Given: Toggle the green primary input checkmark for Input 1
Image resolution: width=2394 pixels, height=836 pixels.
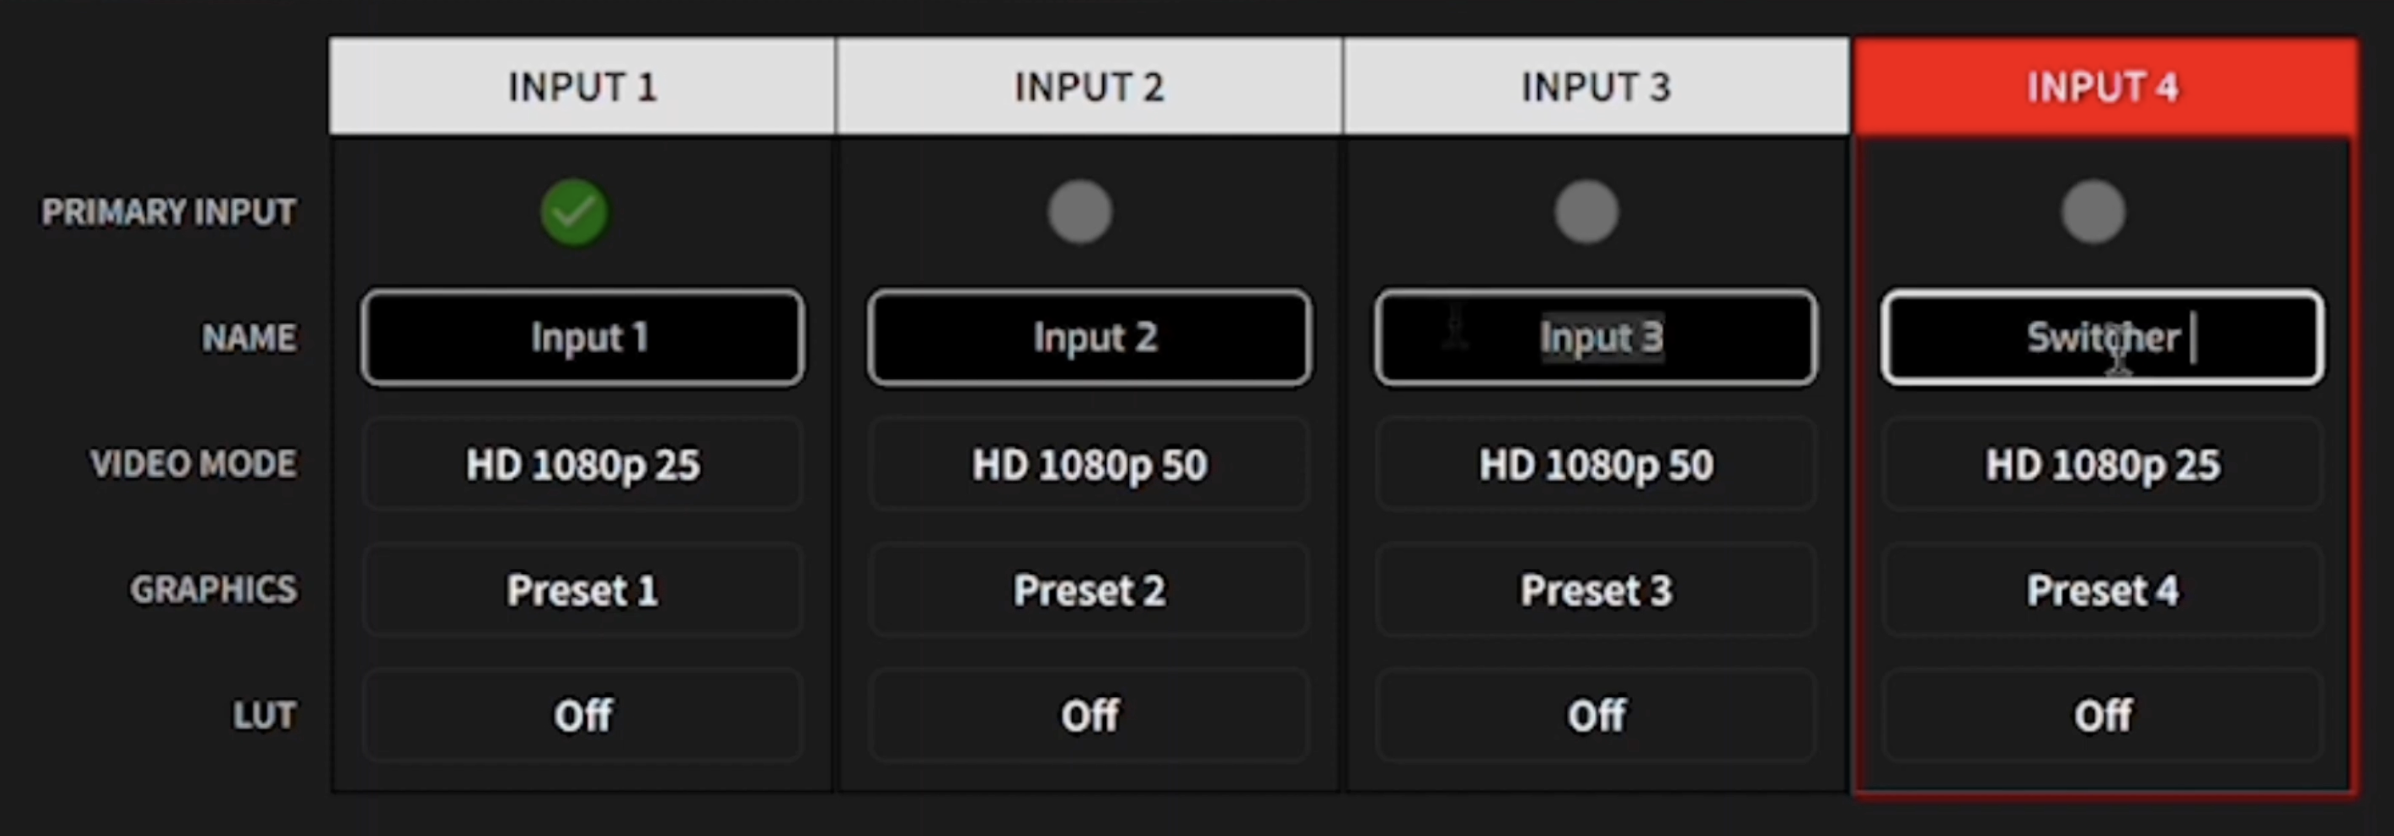Looking at the screenshot, I should [x=574, y=212].
